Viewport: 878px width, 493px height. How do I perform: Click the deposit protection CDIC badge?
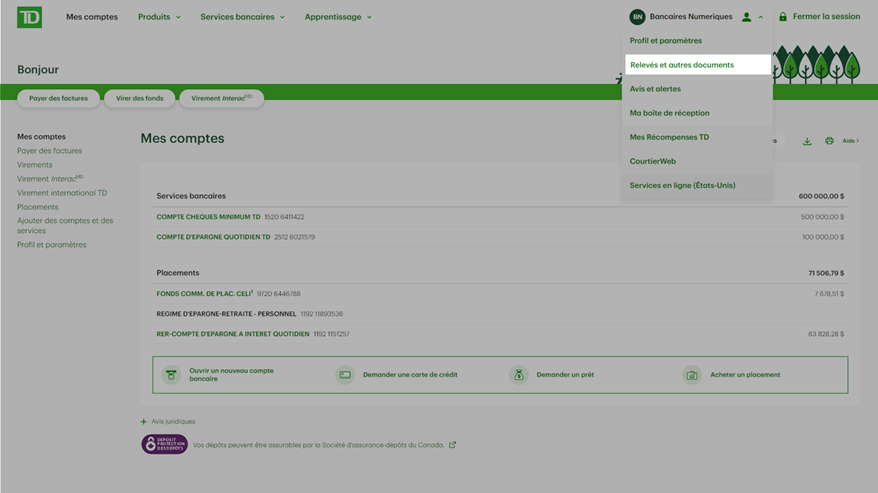(165, 444)
